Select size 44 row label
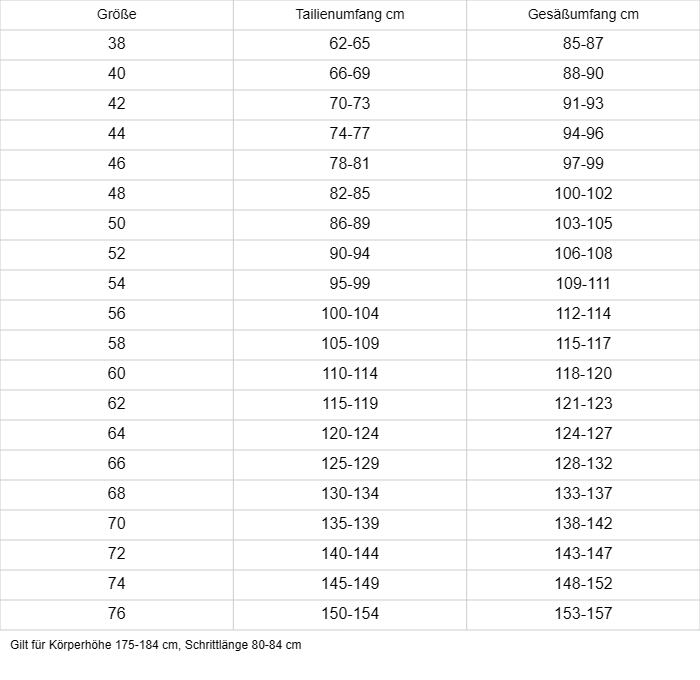 tap(117, 134)
